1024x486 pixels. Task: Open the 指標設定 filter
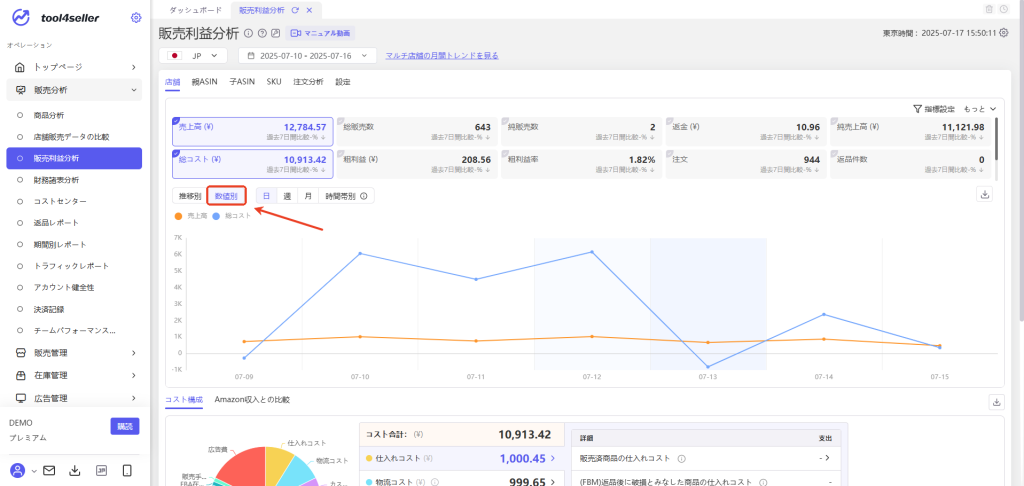(934, 109)
